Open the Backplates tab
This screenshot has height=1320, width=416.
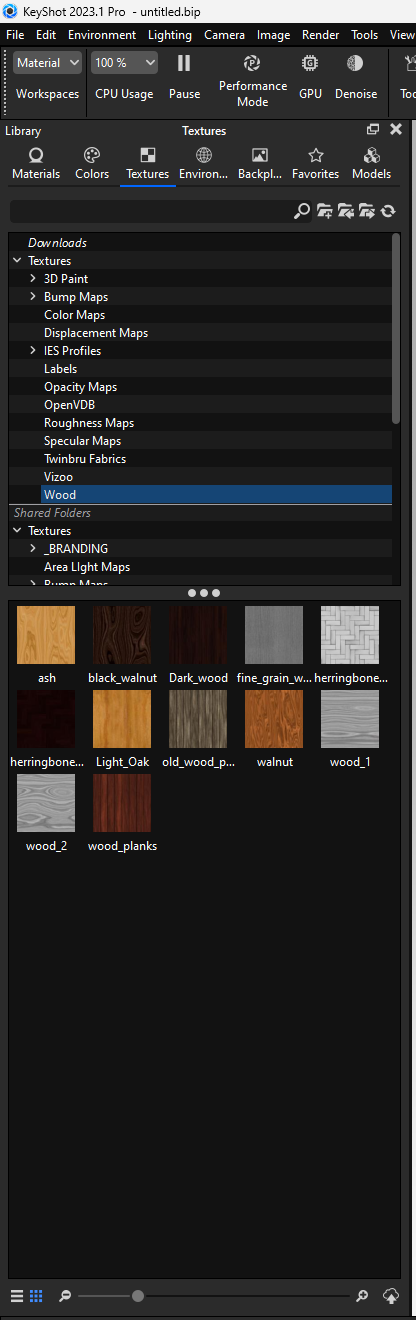pyautogui.click(x=260, y=163)
